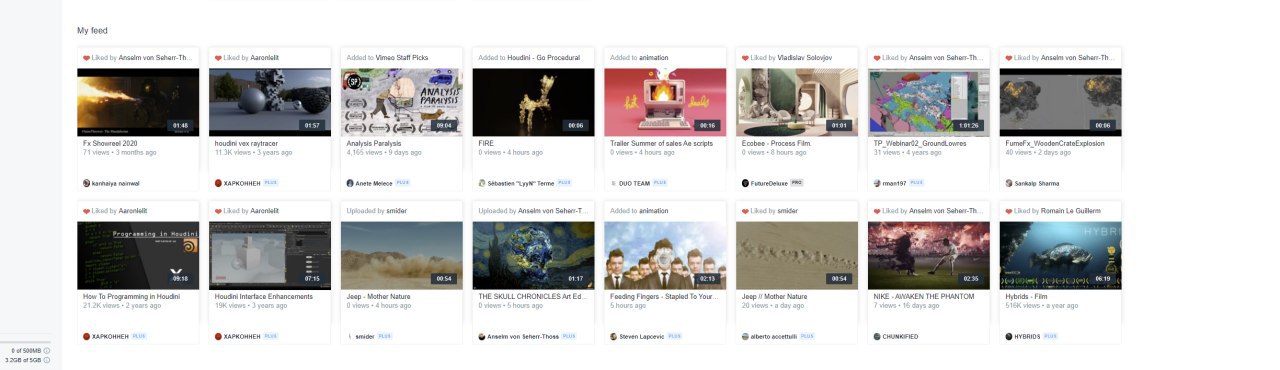Open uploader name DUO TEAM
Screen dimensions: 1280x370
(x=634, y=183)
